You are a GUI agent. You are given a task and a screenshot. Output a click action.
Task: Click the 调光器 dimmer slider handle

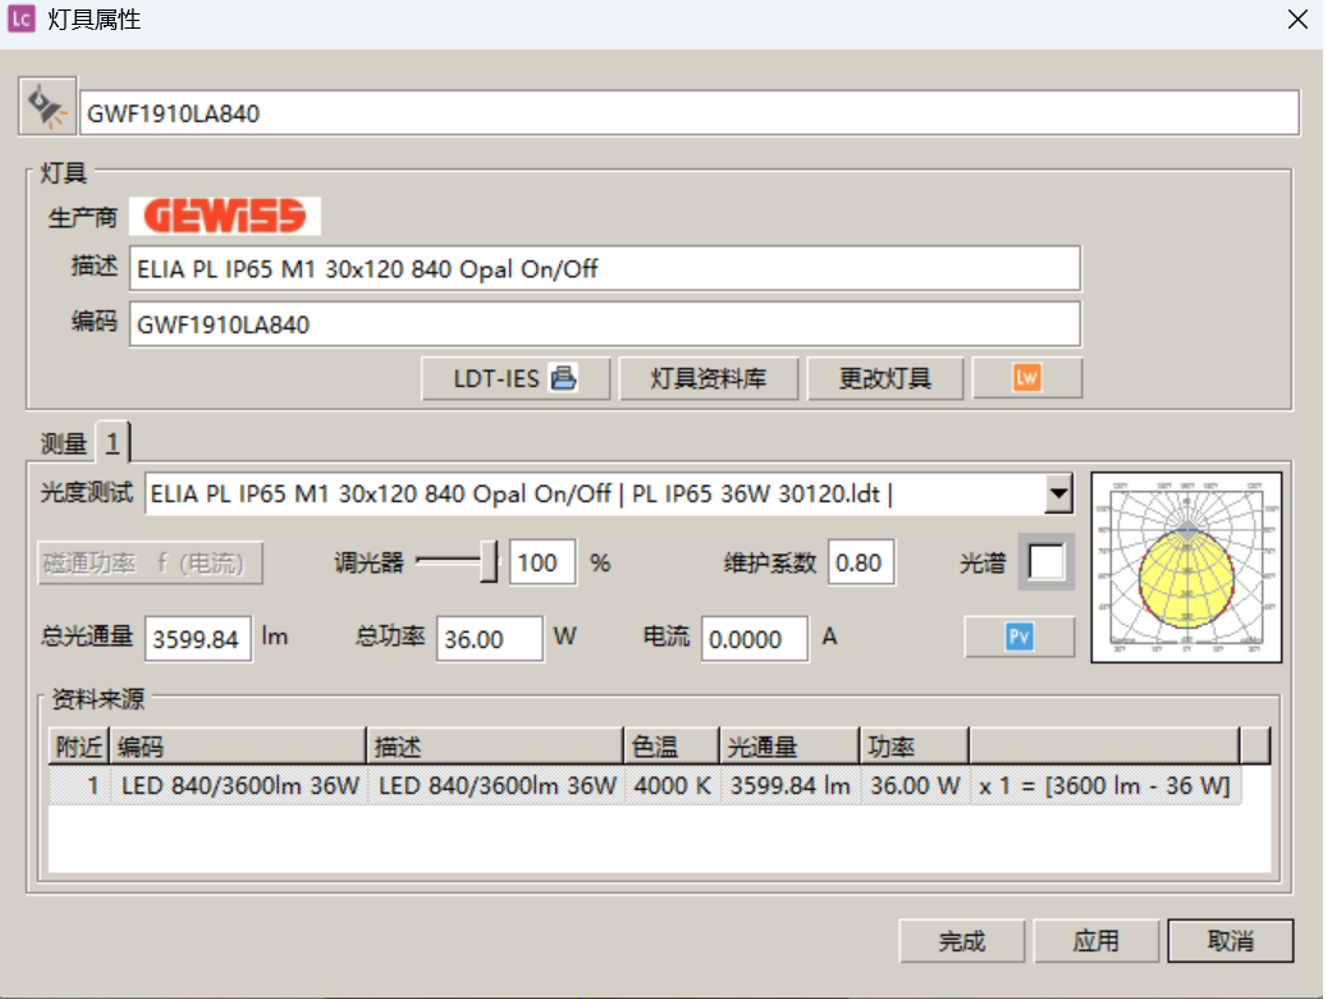pyautogui.click(x=488, y=562)
